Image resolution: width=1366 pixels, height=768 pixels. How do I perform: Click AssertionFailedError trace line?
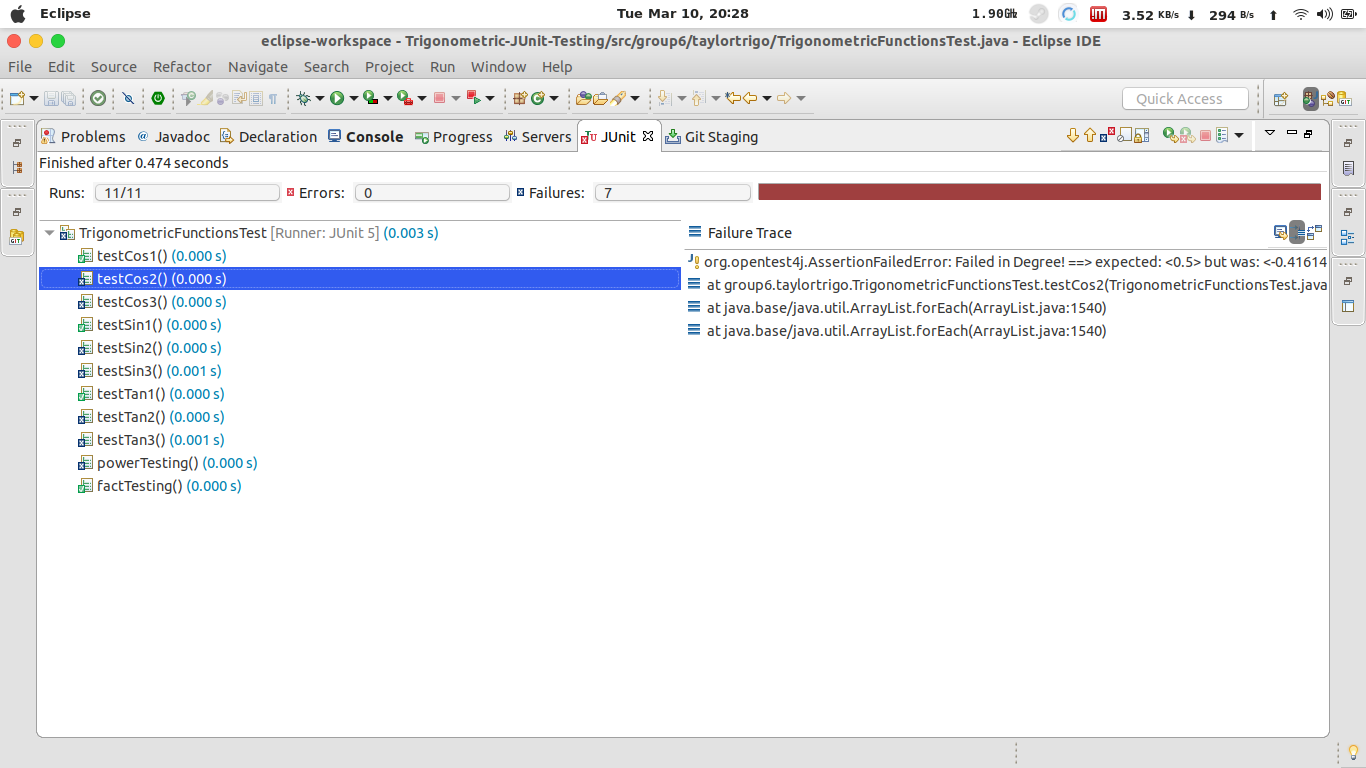(x=1008, y=262)
